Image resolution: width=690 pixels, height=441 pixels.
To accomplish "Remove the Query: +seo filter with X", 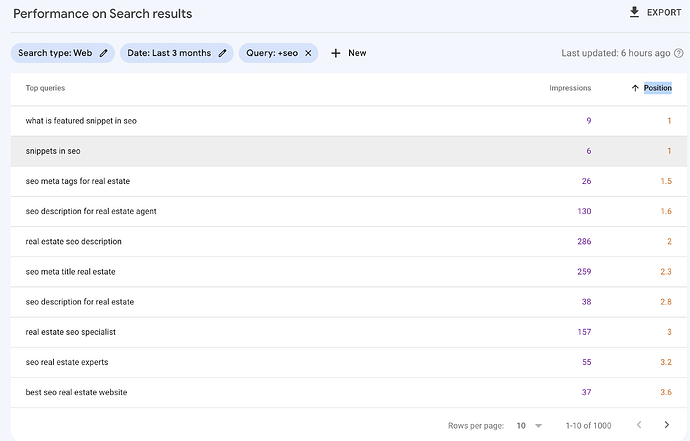I will [308, 53].
